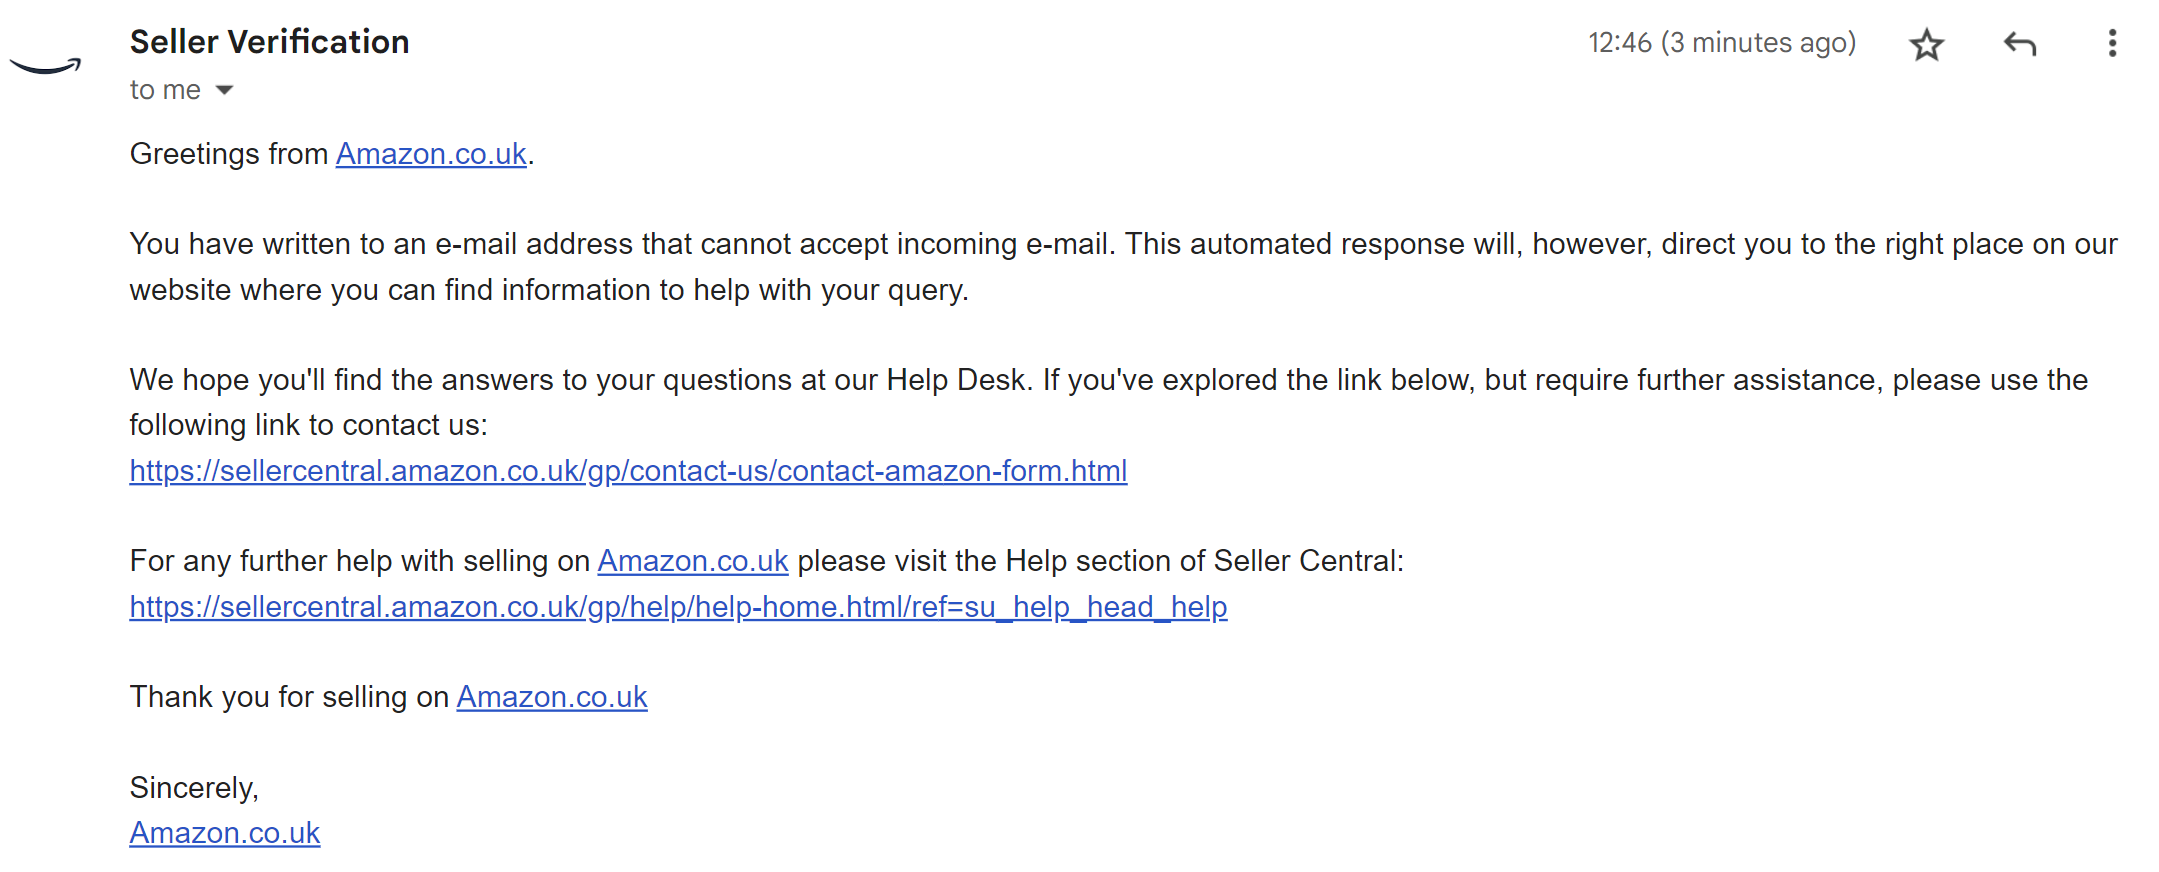Open Amazon.co.uk link after "selling on" in help line
Viewport: 2159px width, 872px height.
pyautogui.click(x=693, y=561)
